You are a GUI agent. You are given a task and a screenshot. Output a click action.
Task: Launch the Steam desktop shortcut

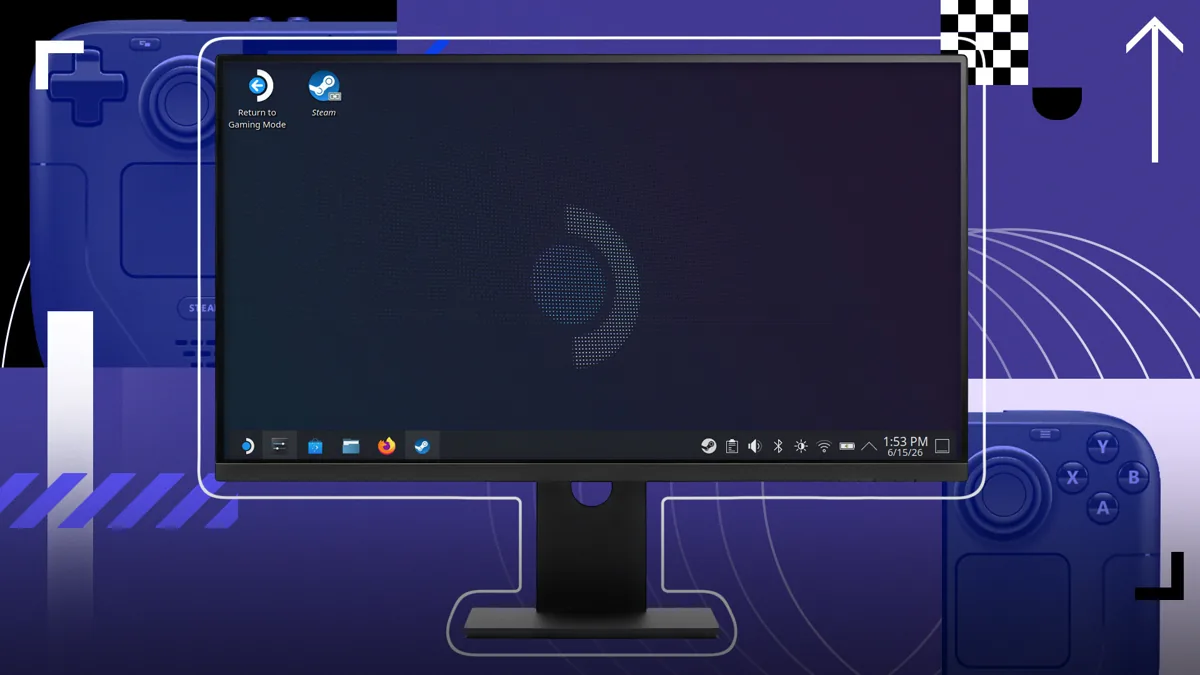point(324,93)
